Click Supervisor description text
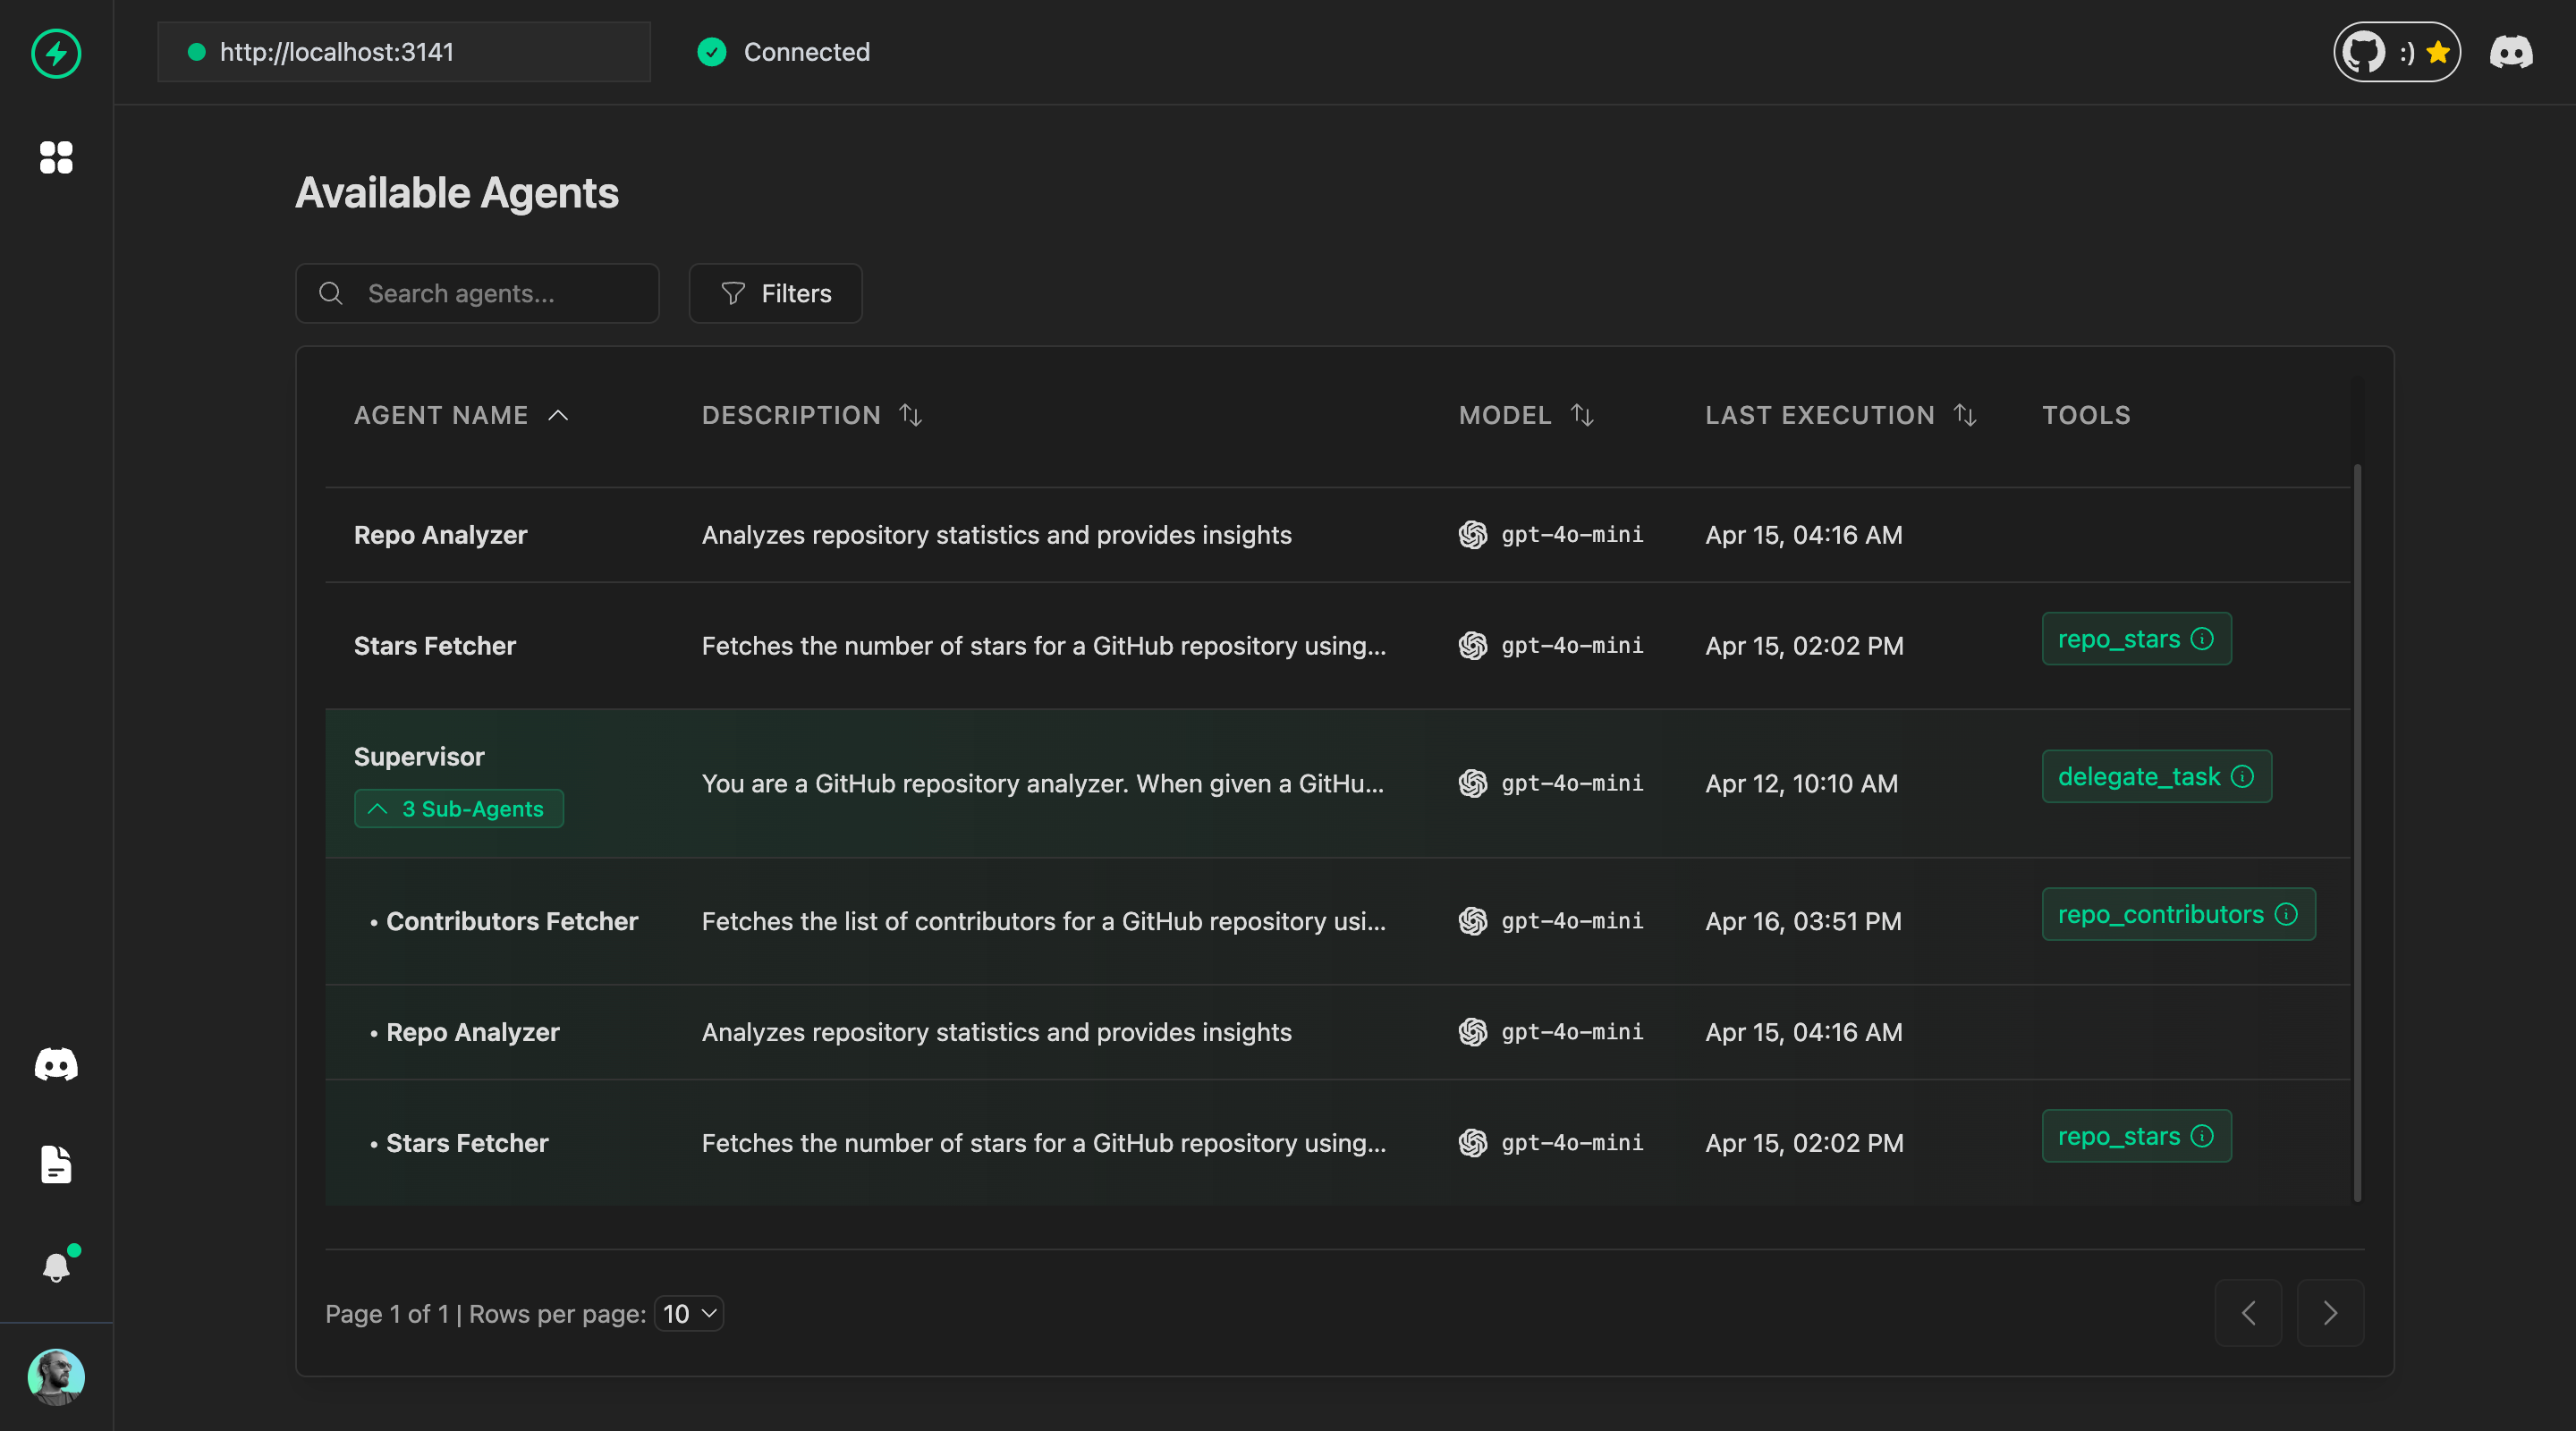Screen dimensions: 2576x1431 point(1043,783)
